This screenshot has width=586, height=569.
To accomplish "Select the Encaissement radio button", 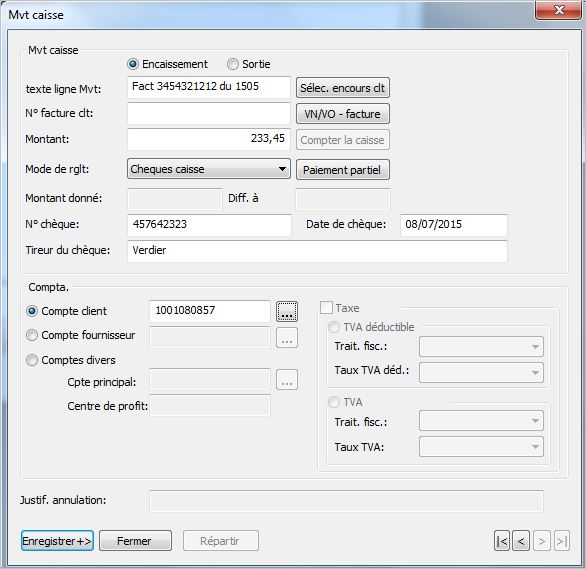I will tap(133, 64).
